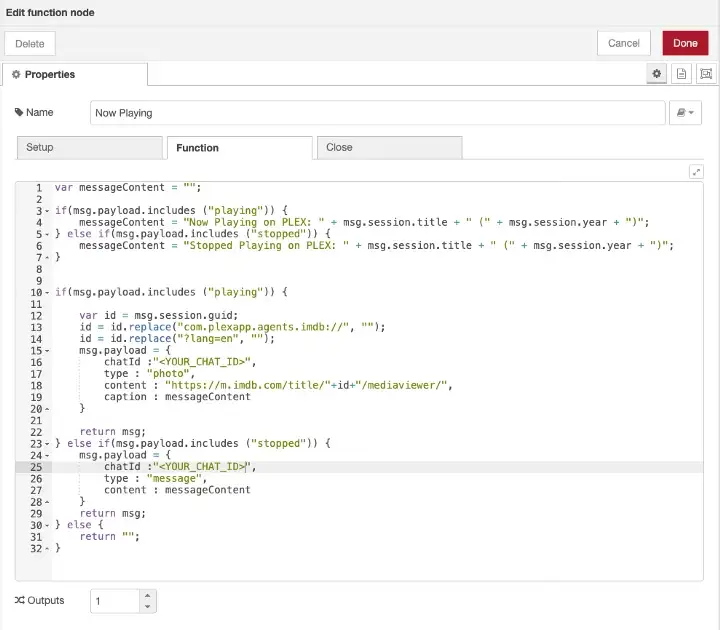This screenshot has height=630, width=720.
Task: Toggle fold marker at line 7
Action: point(47,258)
